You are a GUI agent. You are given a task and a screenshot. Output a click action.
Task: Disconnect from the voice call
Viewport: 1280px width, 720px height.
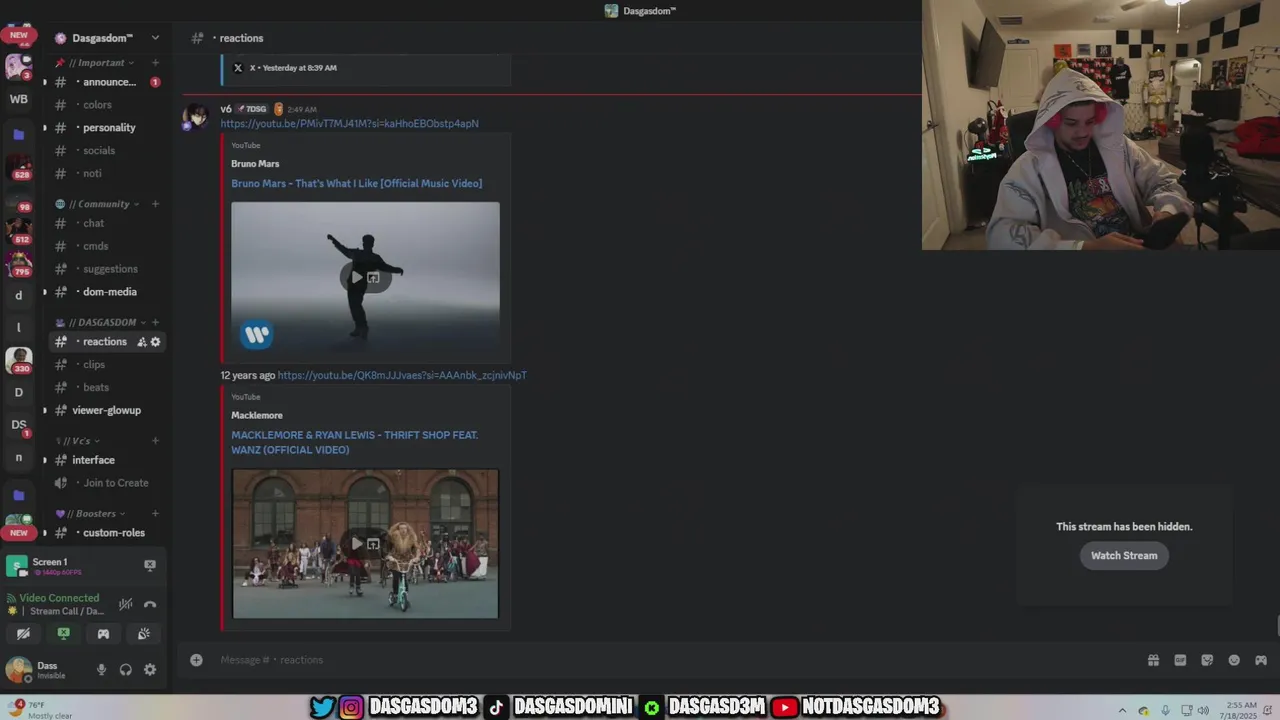pyautogui.click(x=150, y=604)
